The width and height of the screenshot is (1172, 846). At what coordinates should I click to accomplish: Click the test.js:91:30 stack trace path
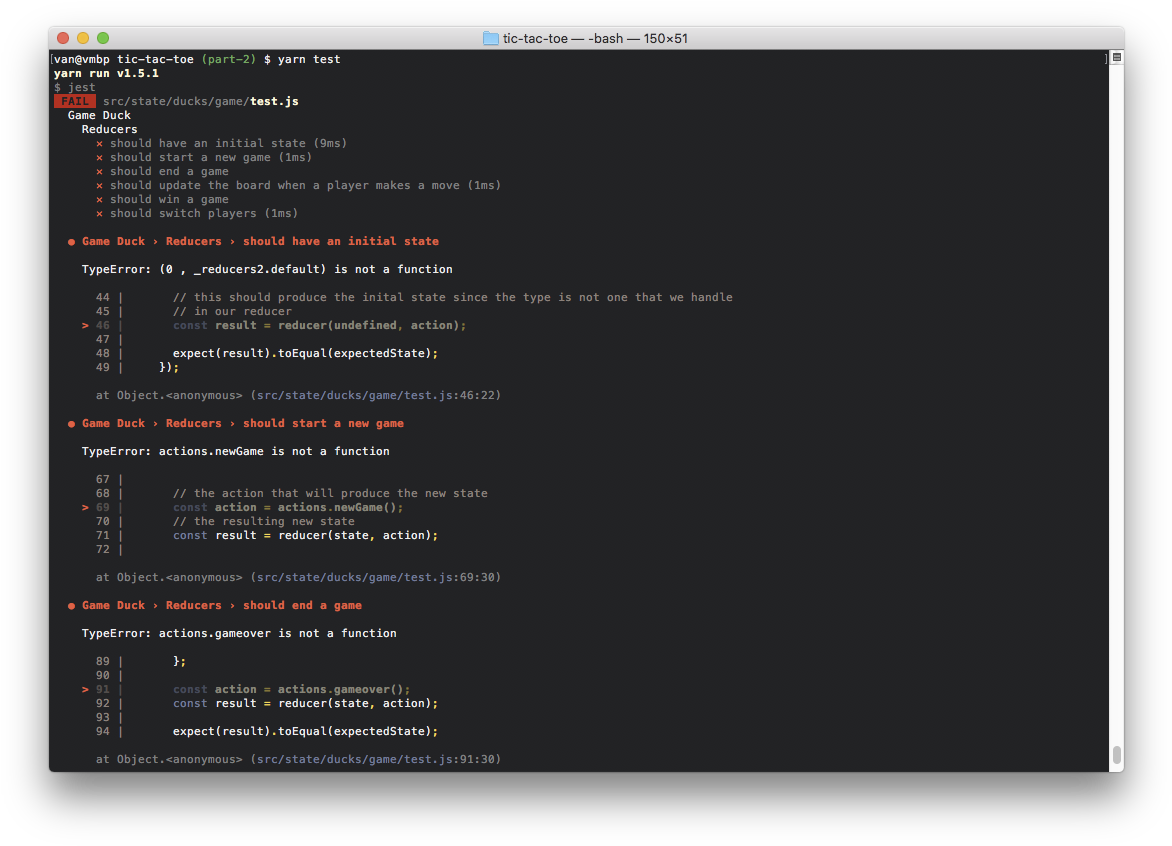pos(375,759)
